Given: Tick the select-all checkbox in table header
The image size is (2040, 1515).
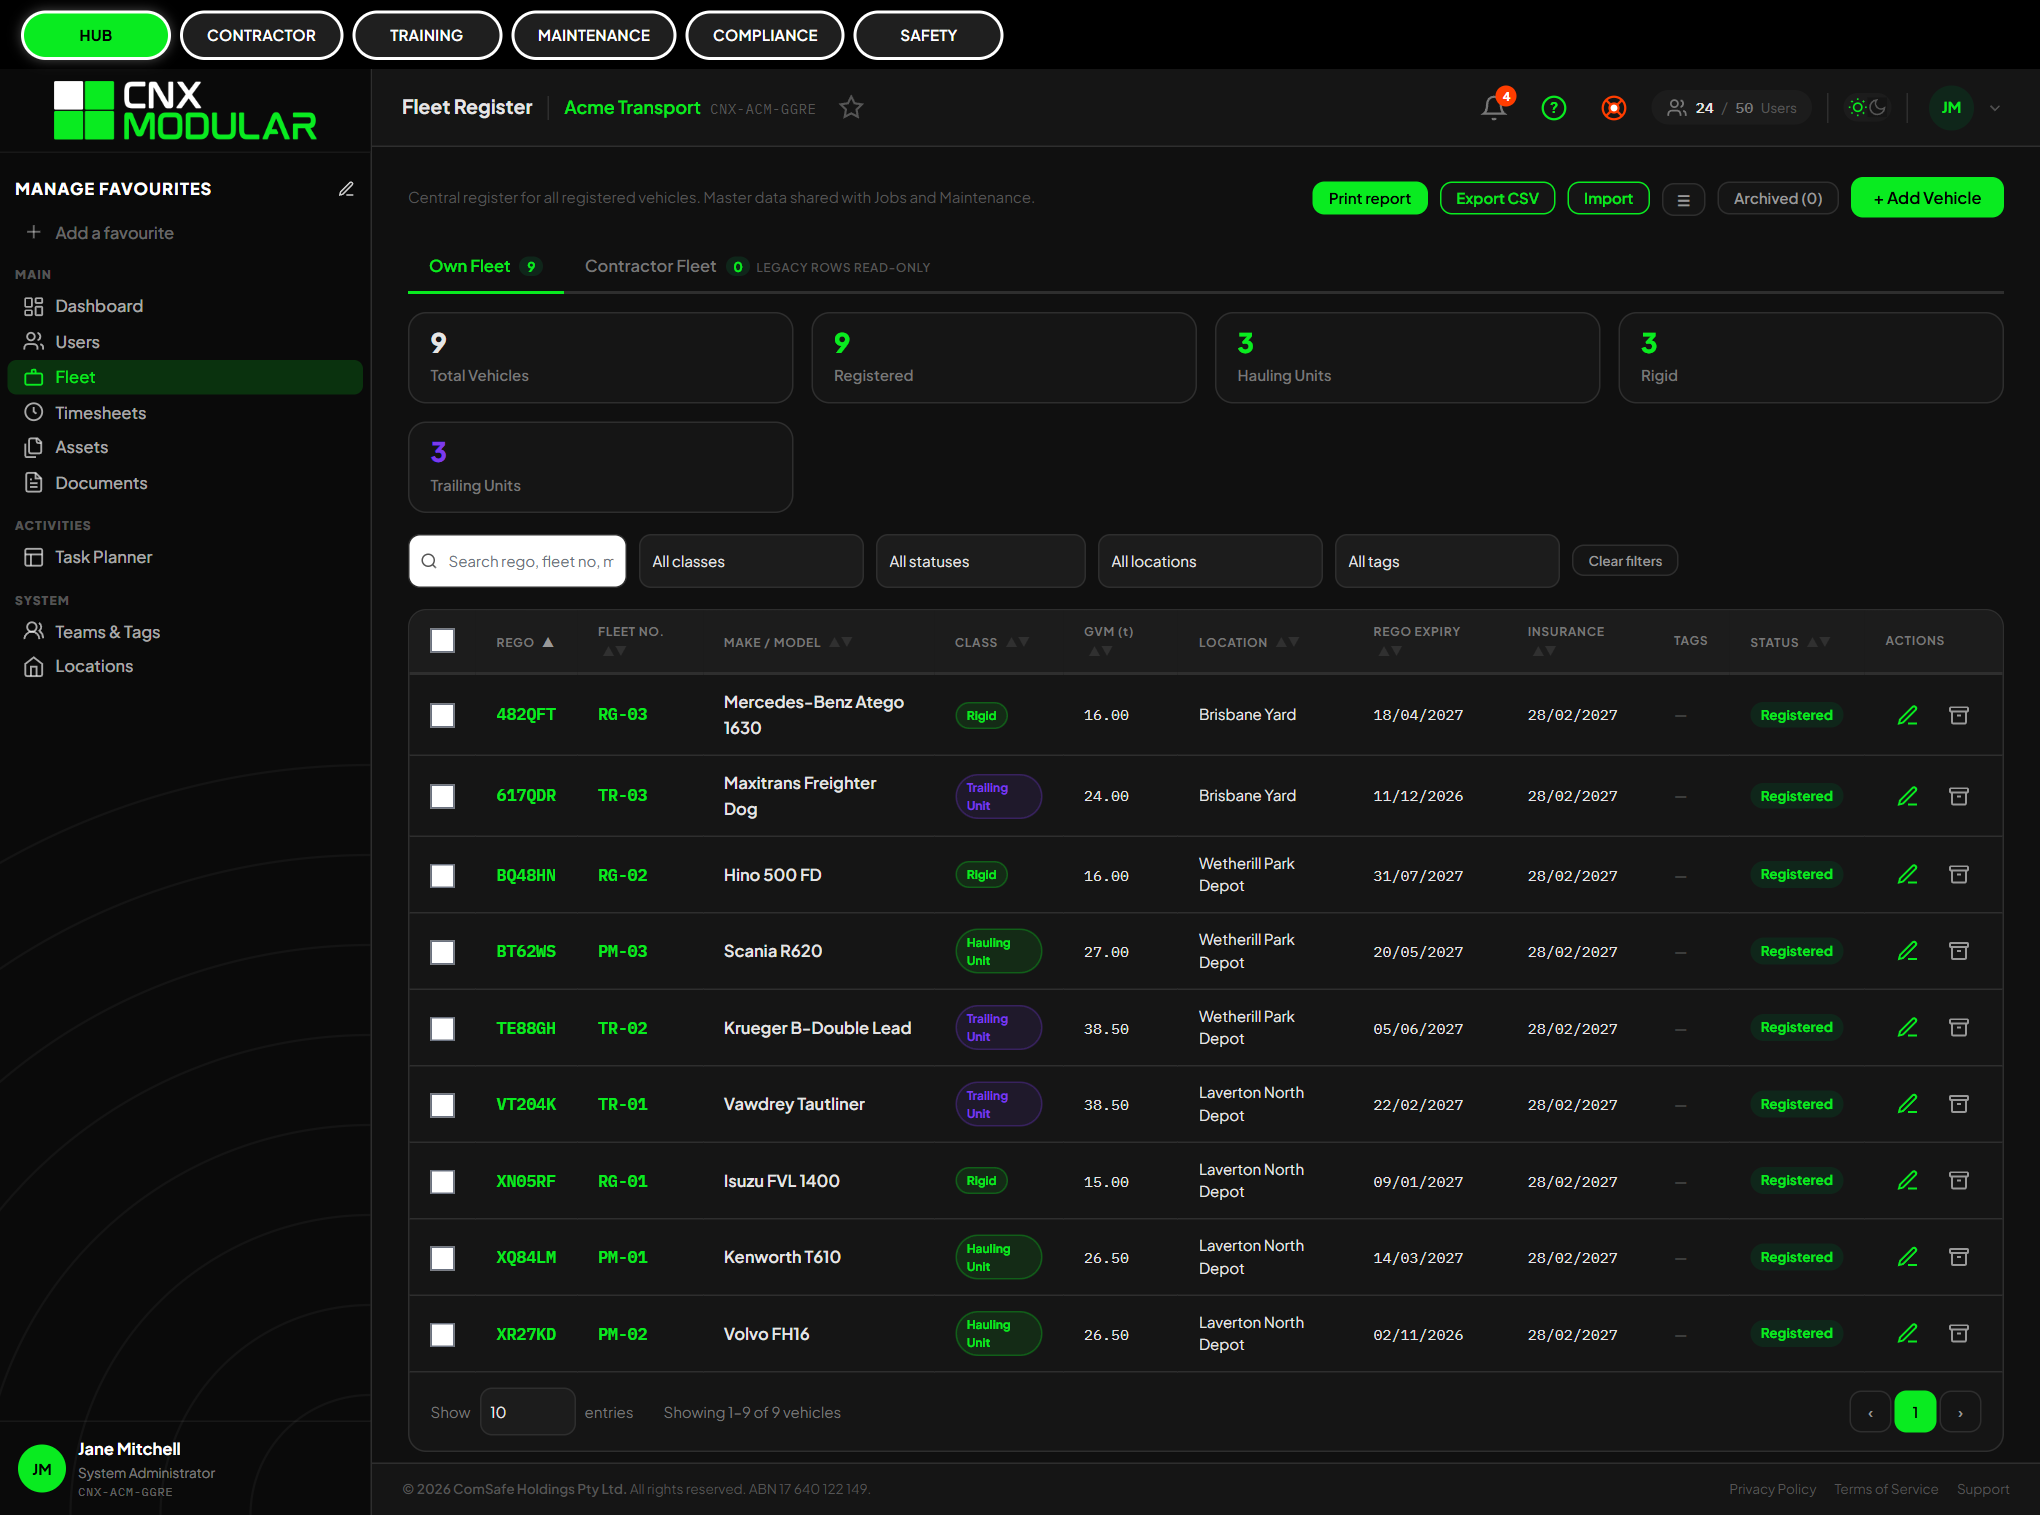Looking at the screenshot, I should pyautogui.click(x=442, y=640).
